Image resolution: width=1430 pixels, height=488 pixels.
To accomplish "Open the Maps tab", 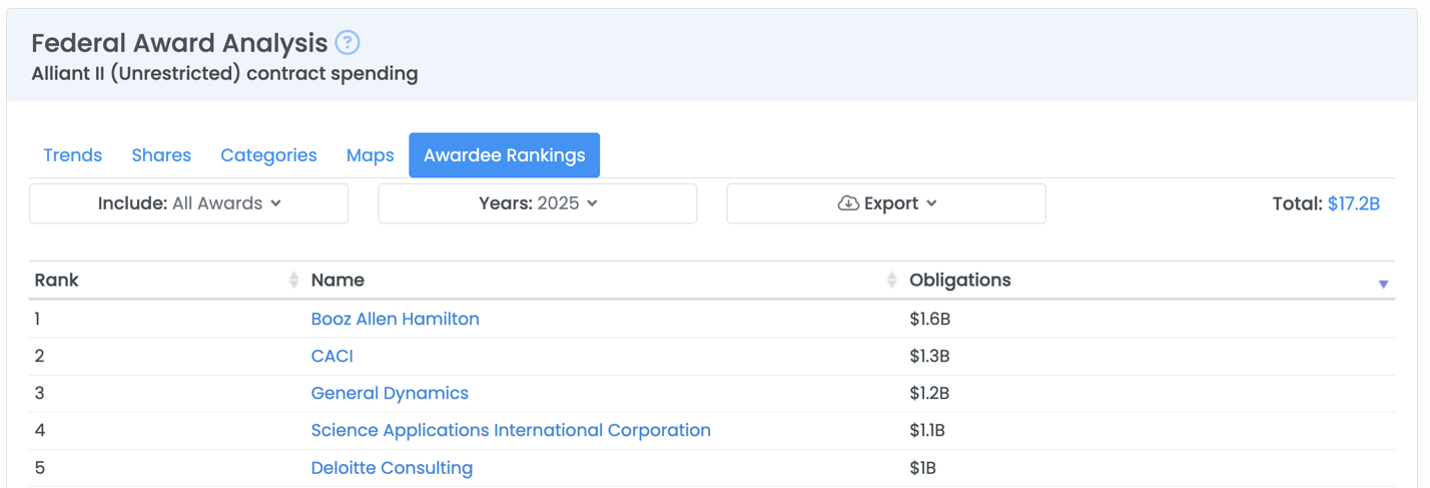I will pos(370,155).
